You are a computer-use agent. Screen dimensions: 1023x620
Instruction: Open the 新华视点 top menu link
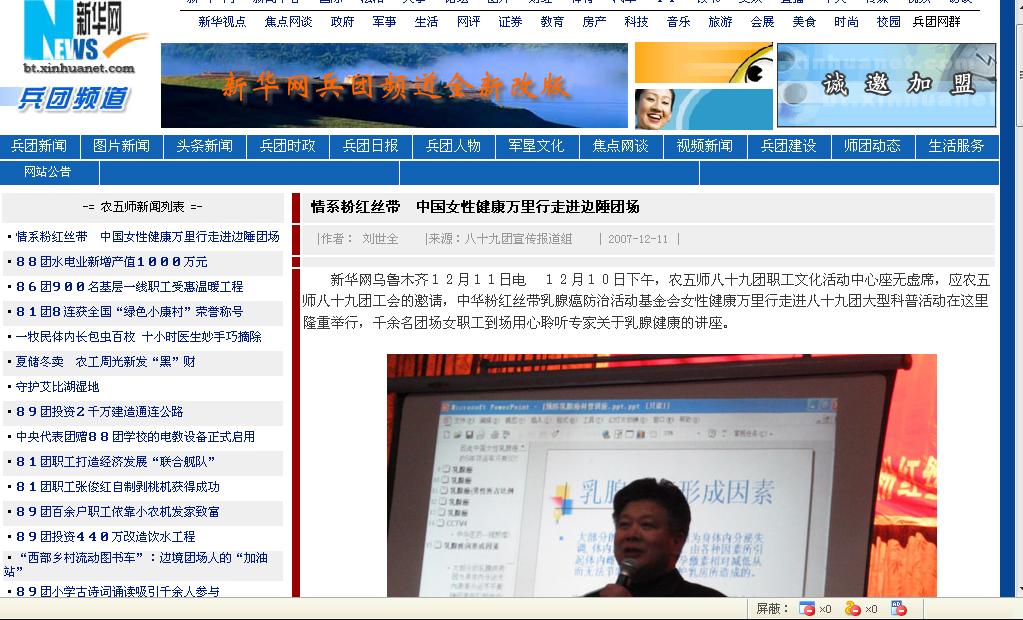222,22
